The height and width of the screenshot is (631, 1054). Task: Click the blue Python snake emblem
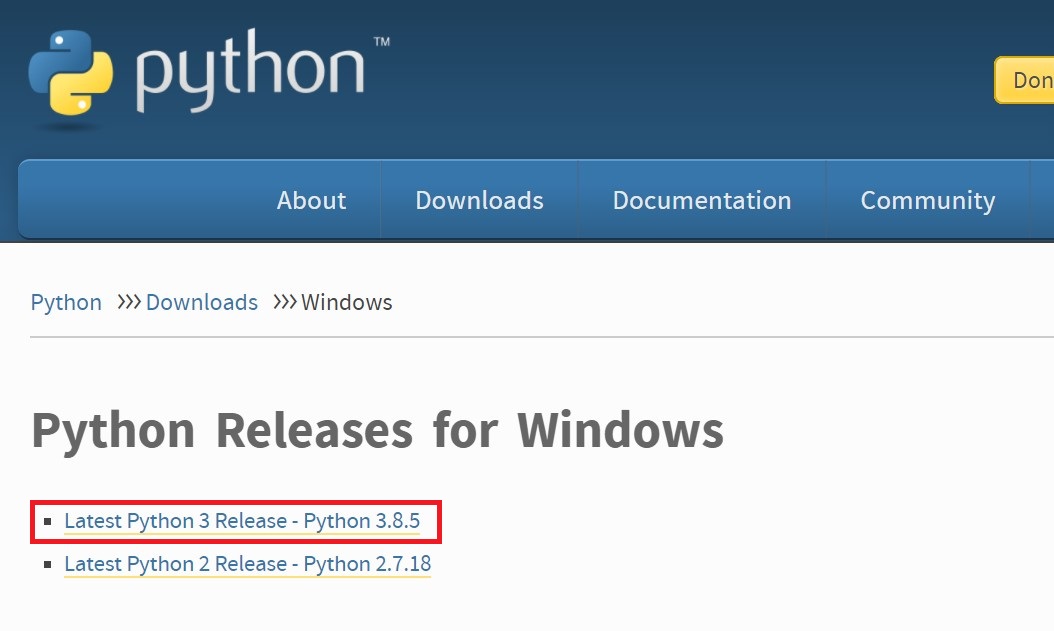[x=52, y=55]
